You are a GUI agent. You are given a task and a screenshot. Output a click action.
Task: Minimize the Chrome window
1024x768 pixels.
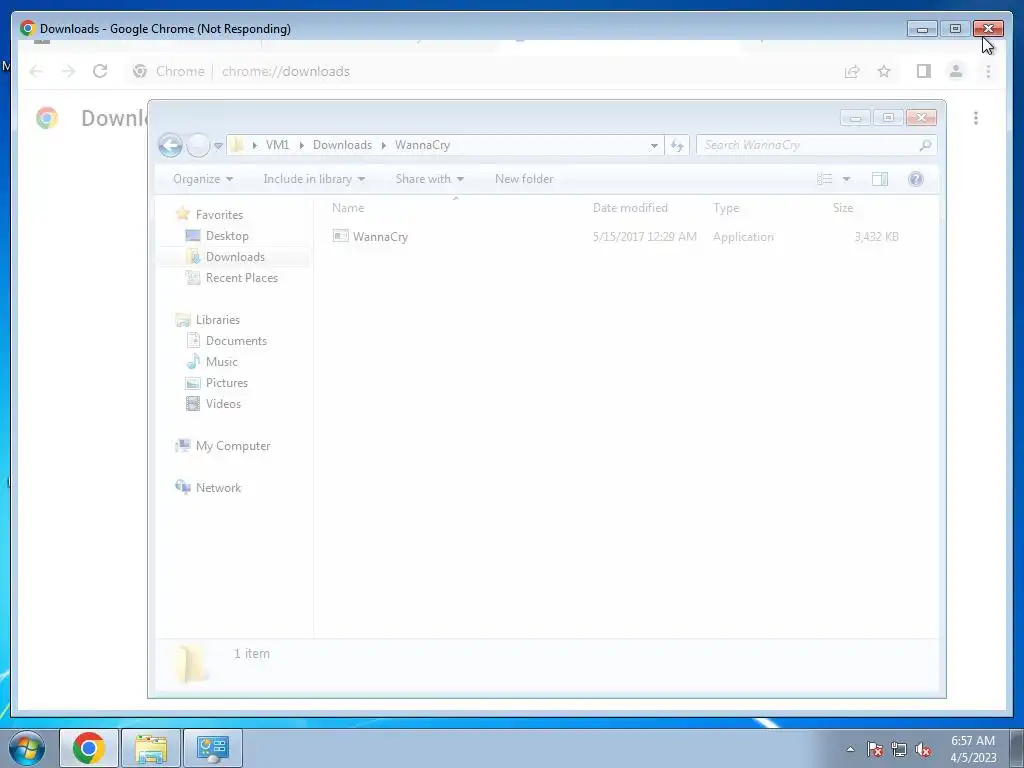point(922,29)
